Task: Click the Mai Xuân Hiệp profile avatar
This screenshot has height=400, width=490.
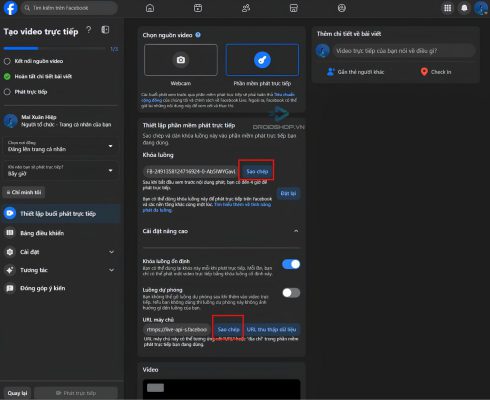Action: point(10,121)
